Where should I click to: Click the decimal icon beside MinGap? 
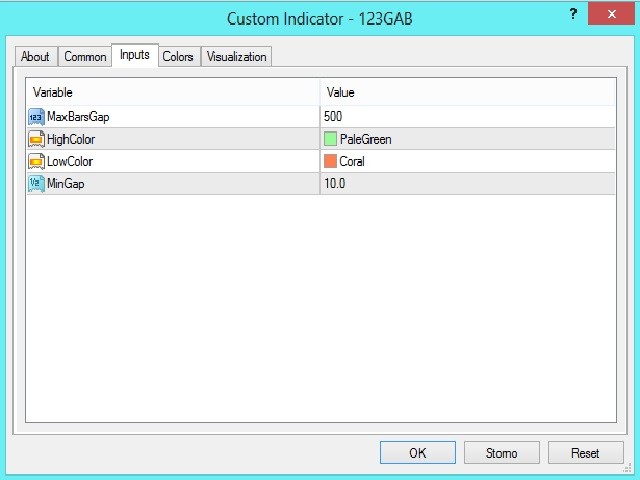(x=36, y=183)
